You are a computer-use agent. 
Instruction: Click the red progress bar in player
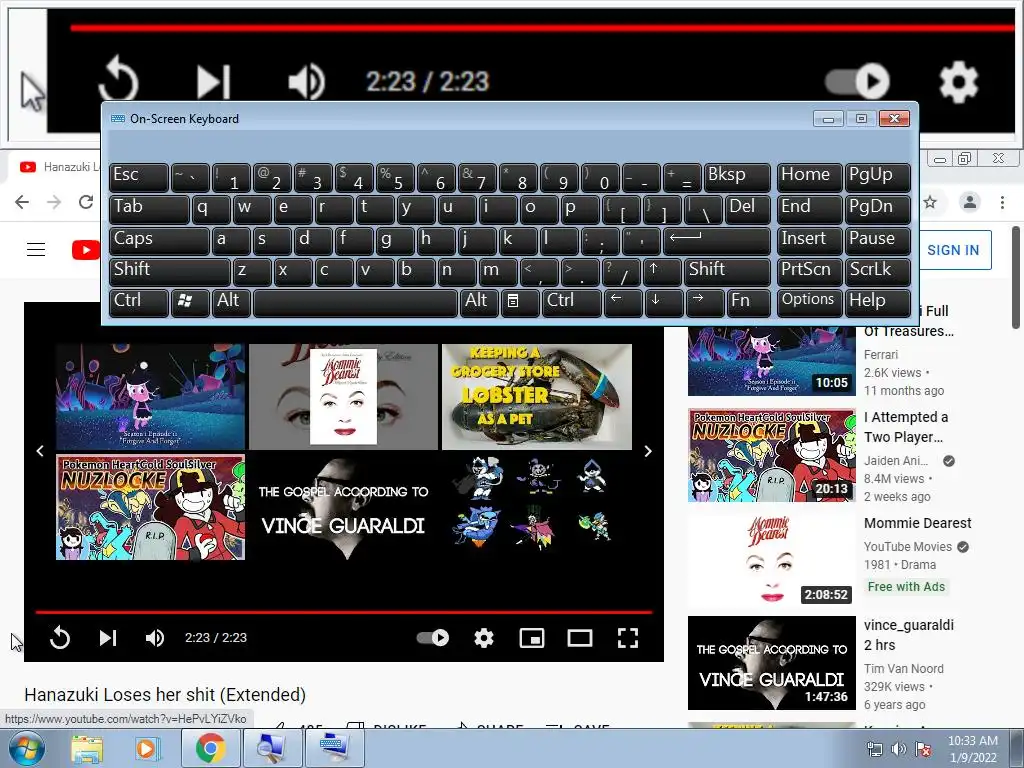(x=344, y=612)
